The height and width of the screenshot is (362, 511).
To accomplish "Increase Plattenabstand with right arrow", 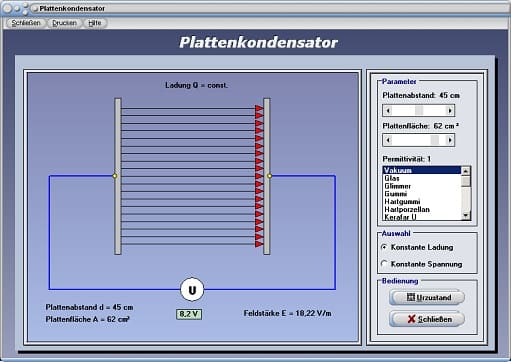I will (x=450, y=111).
